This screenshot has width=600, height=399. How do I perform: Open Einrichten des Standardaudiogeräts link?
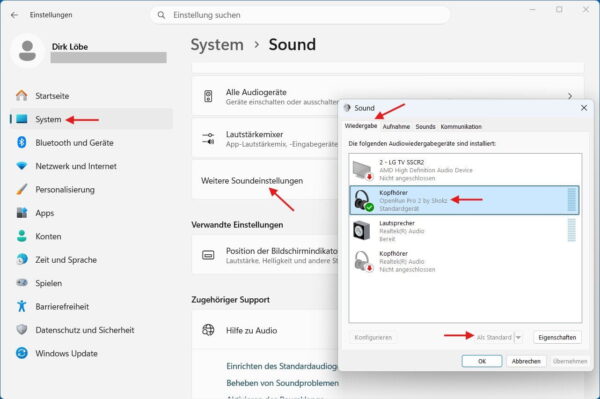pyautogui.click(x=282, y=366)
